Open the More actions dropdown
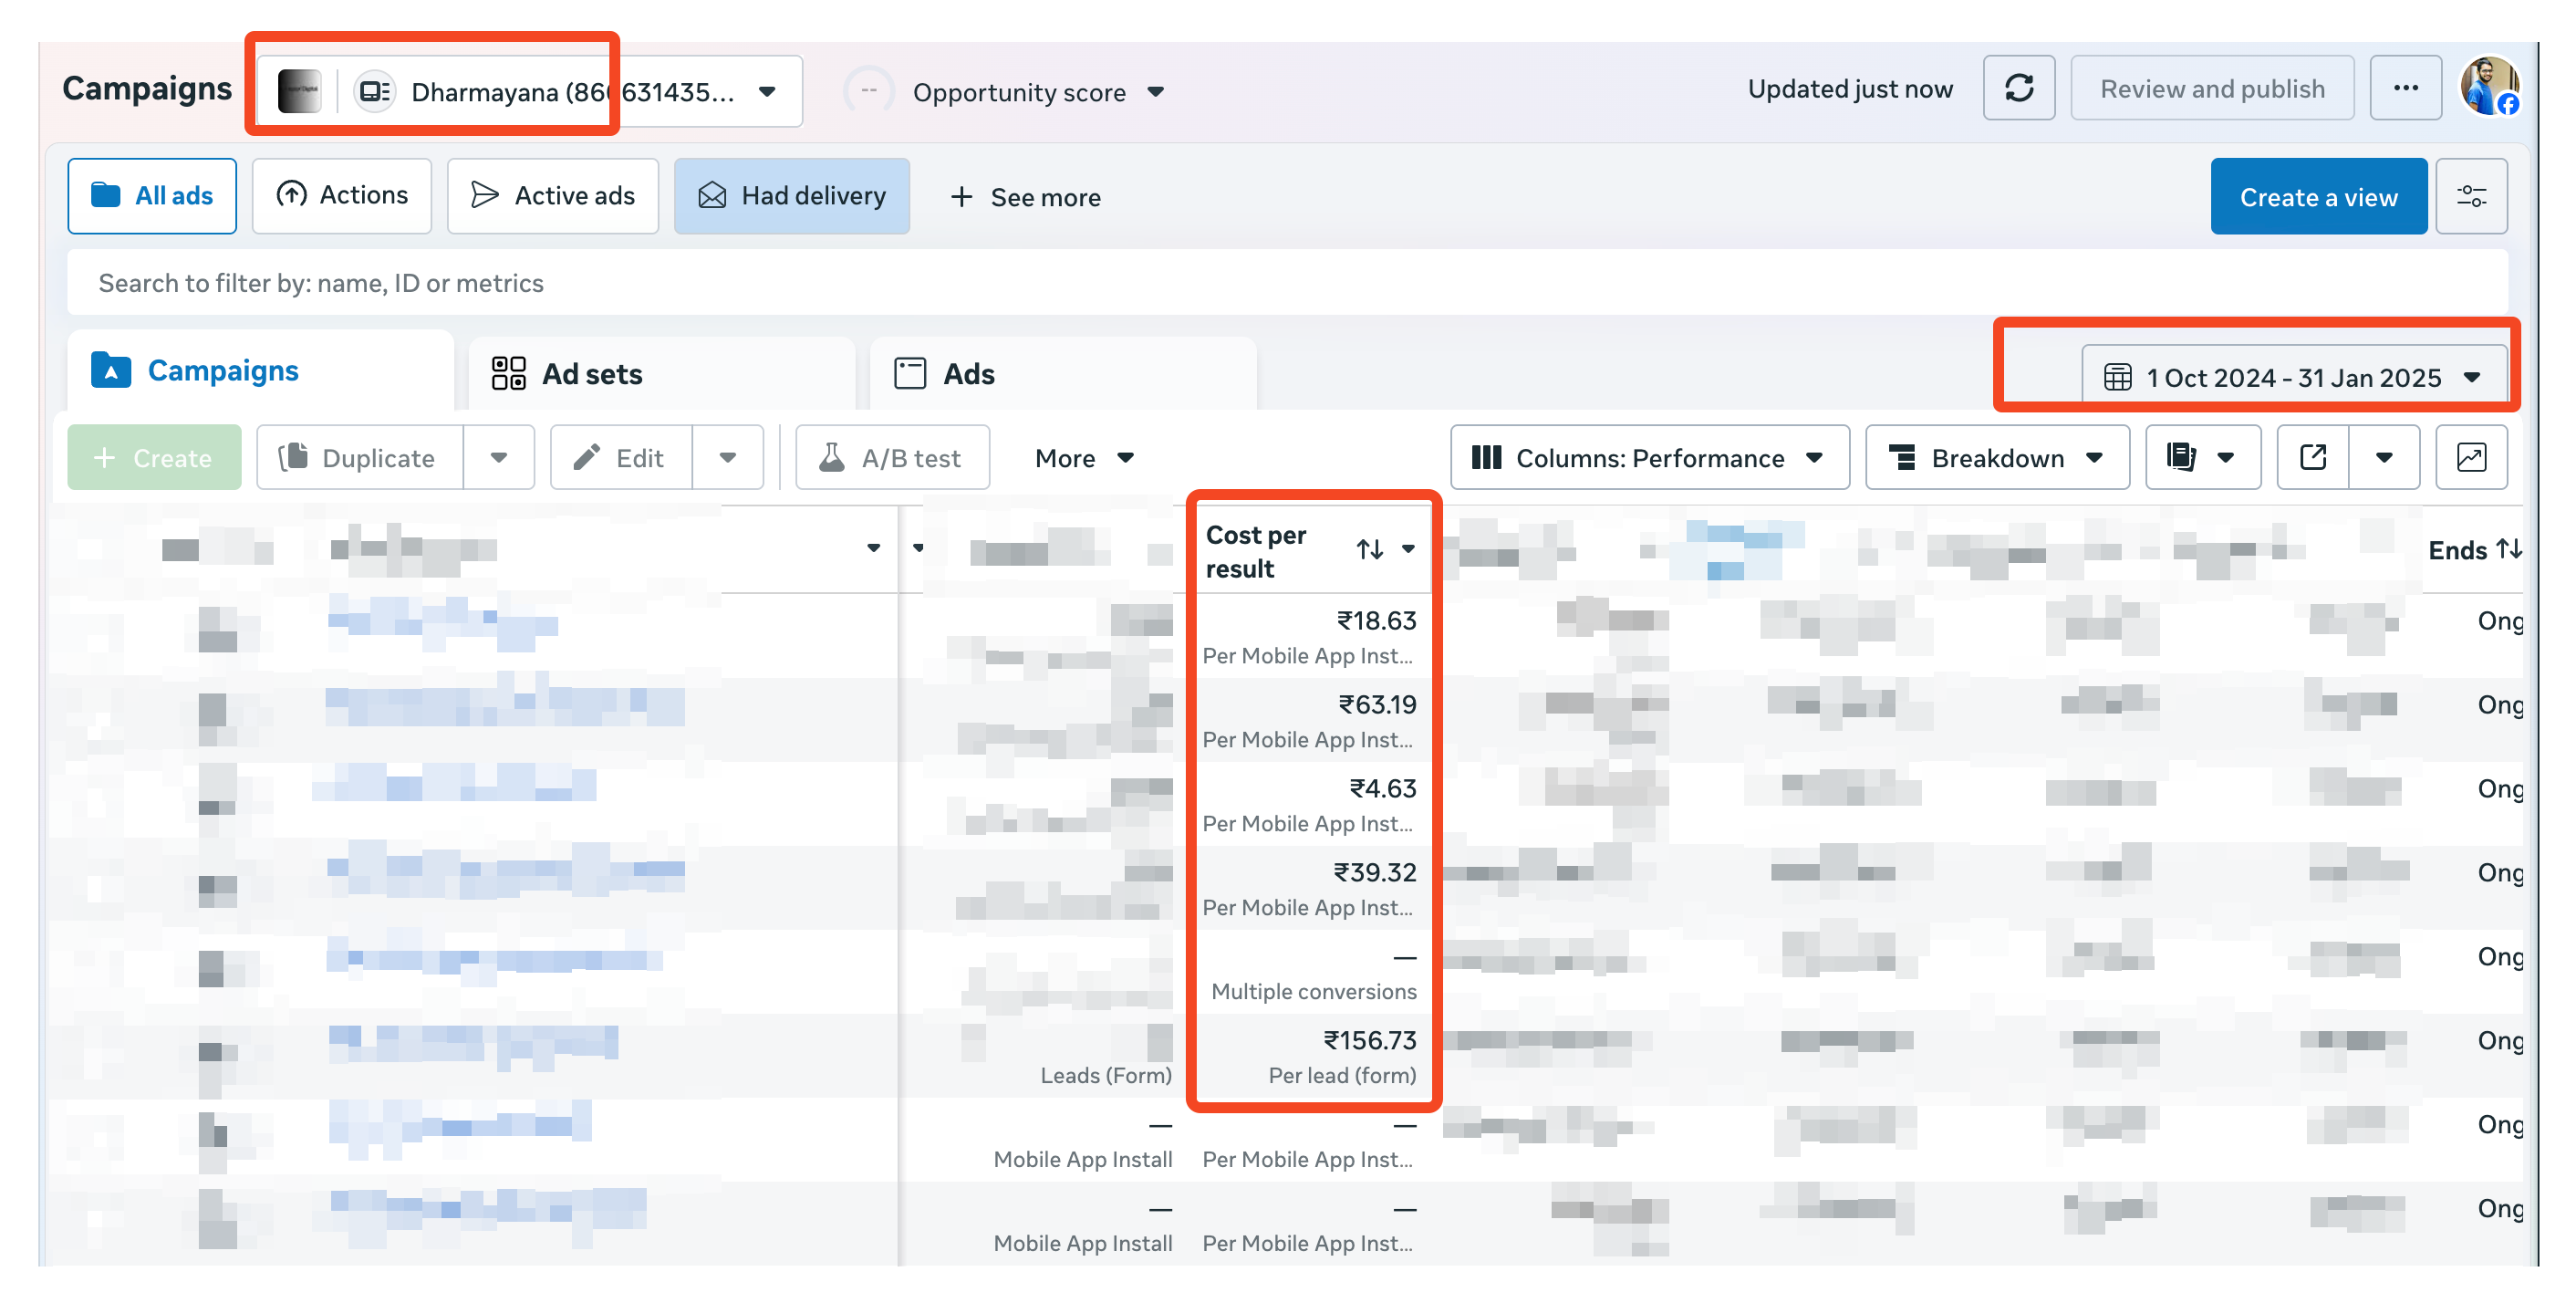Image resolution: width=2576 pixels, height=1303 pixels. [x=1084, y=458]
